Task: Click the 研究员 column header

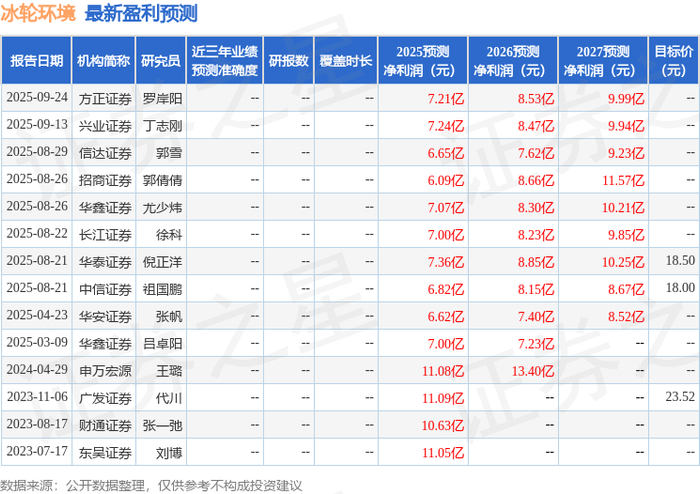Action: [x=161, y=61]
